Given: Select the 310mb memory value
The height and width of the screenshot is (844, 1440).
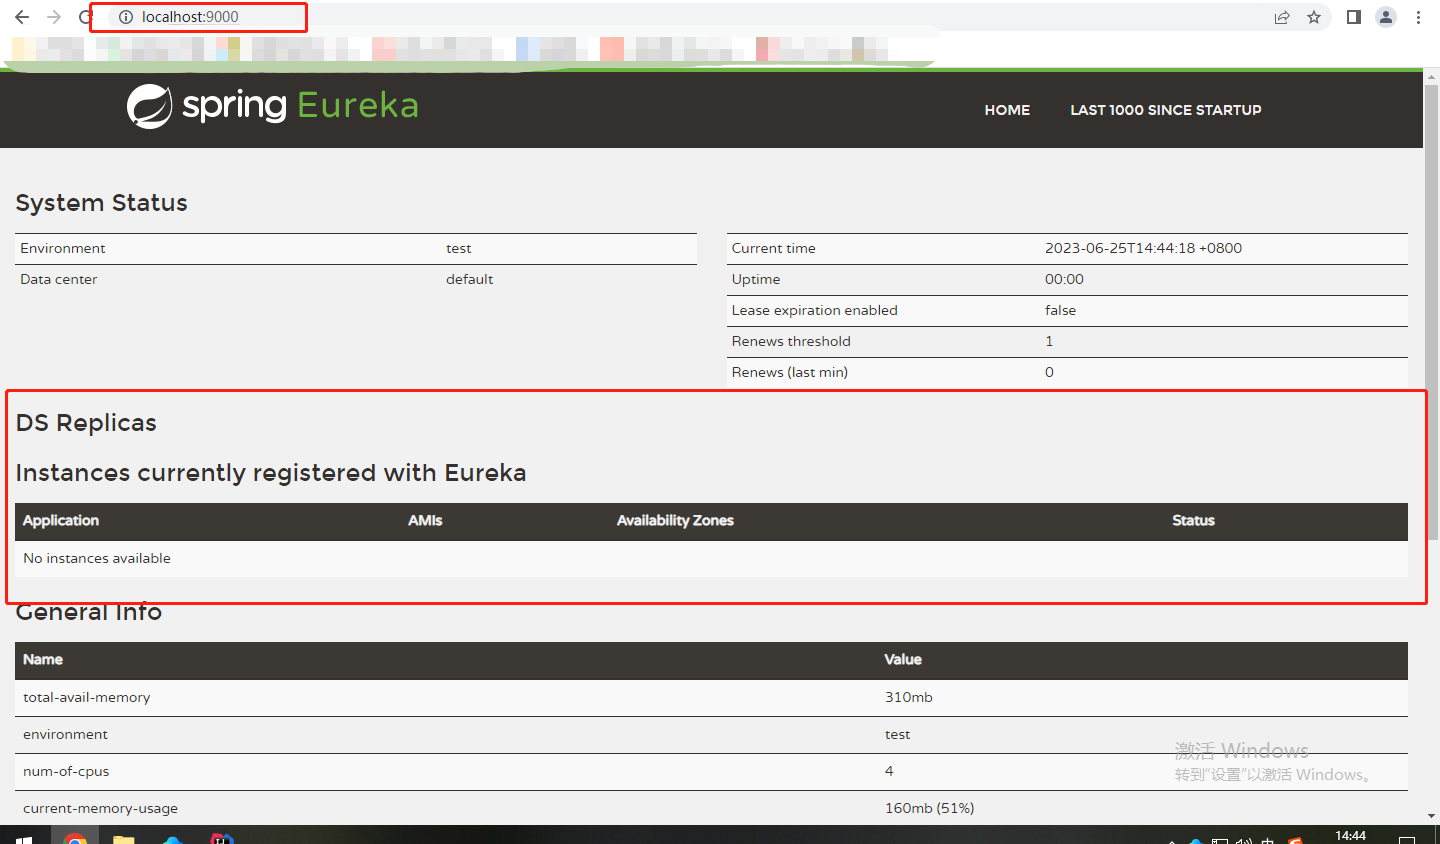Looking at the screenshot, I should click(909, 698).
